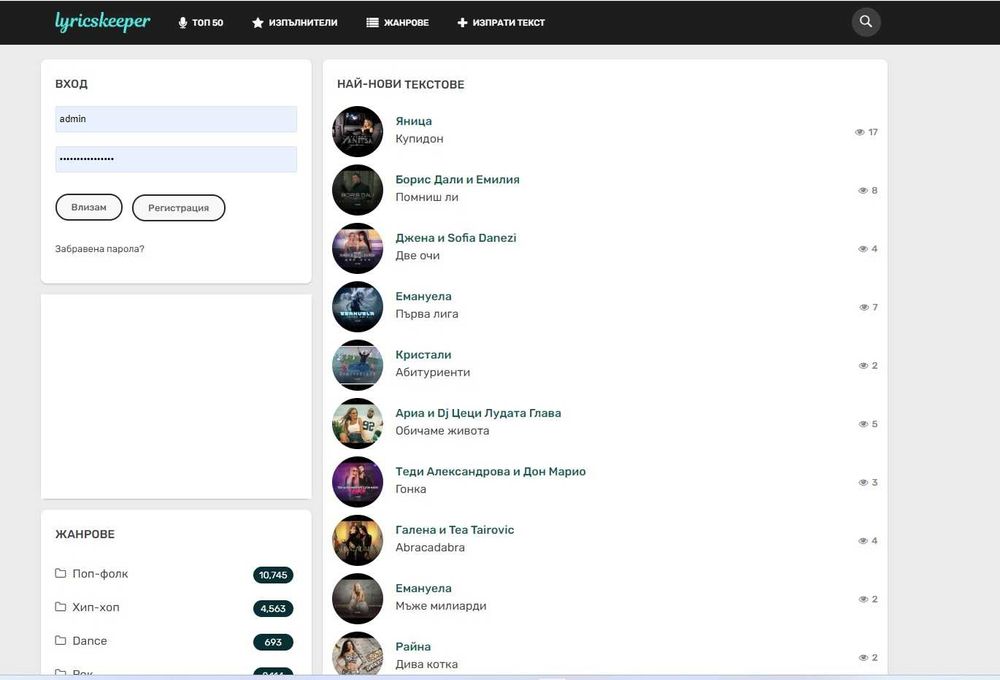The image size is (1000, 680).
Task: Open the Яница artist link
Action: (413, 121)
